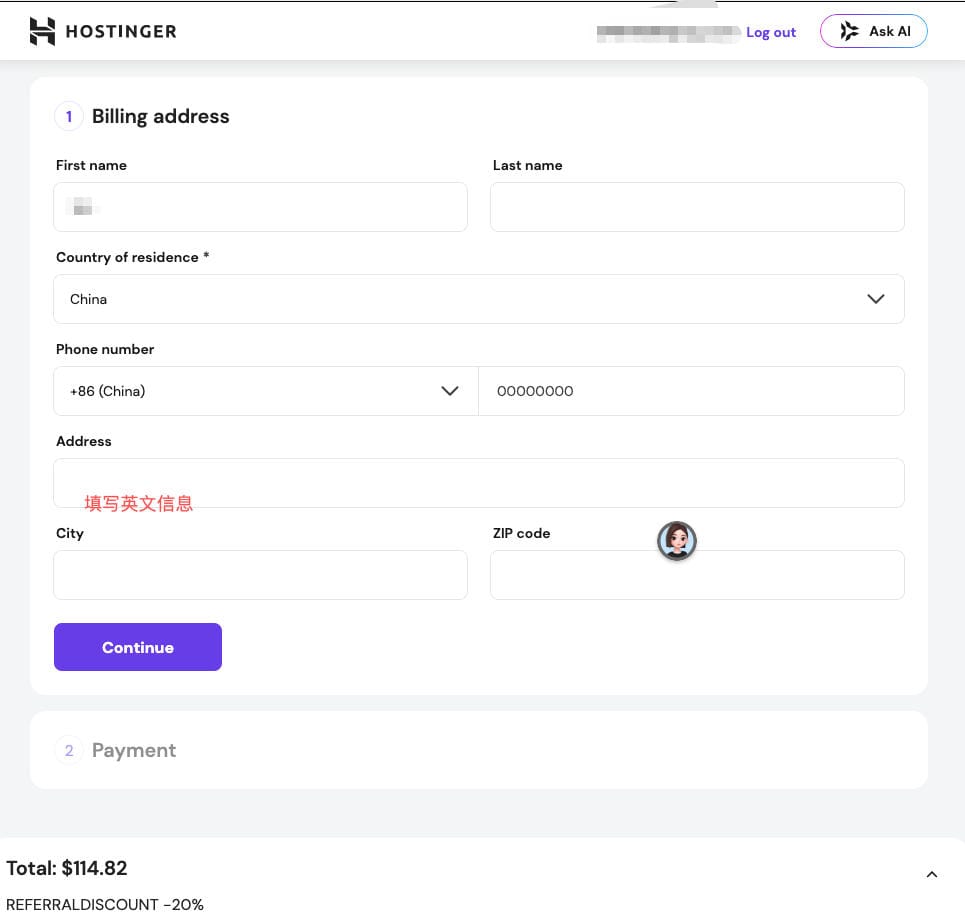The width and height of the screenshot is (965, 914).
Task: Open the +86 (China) phone code dropdown
Action: (x=266, y=391)
